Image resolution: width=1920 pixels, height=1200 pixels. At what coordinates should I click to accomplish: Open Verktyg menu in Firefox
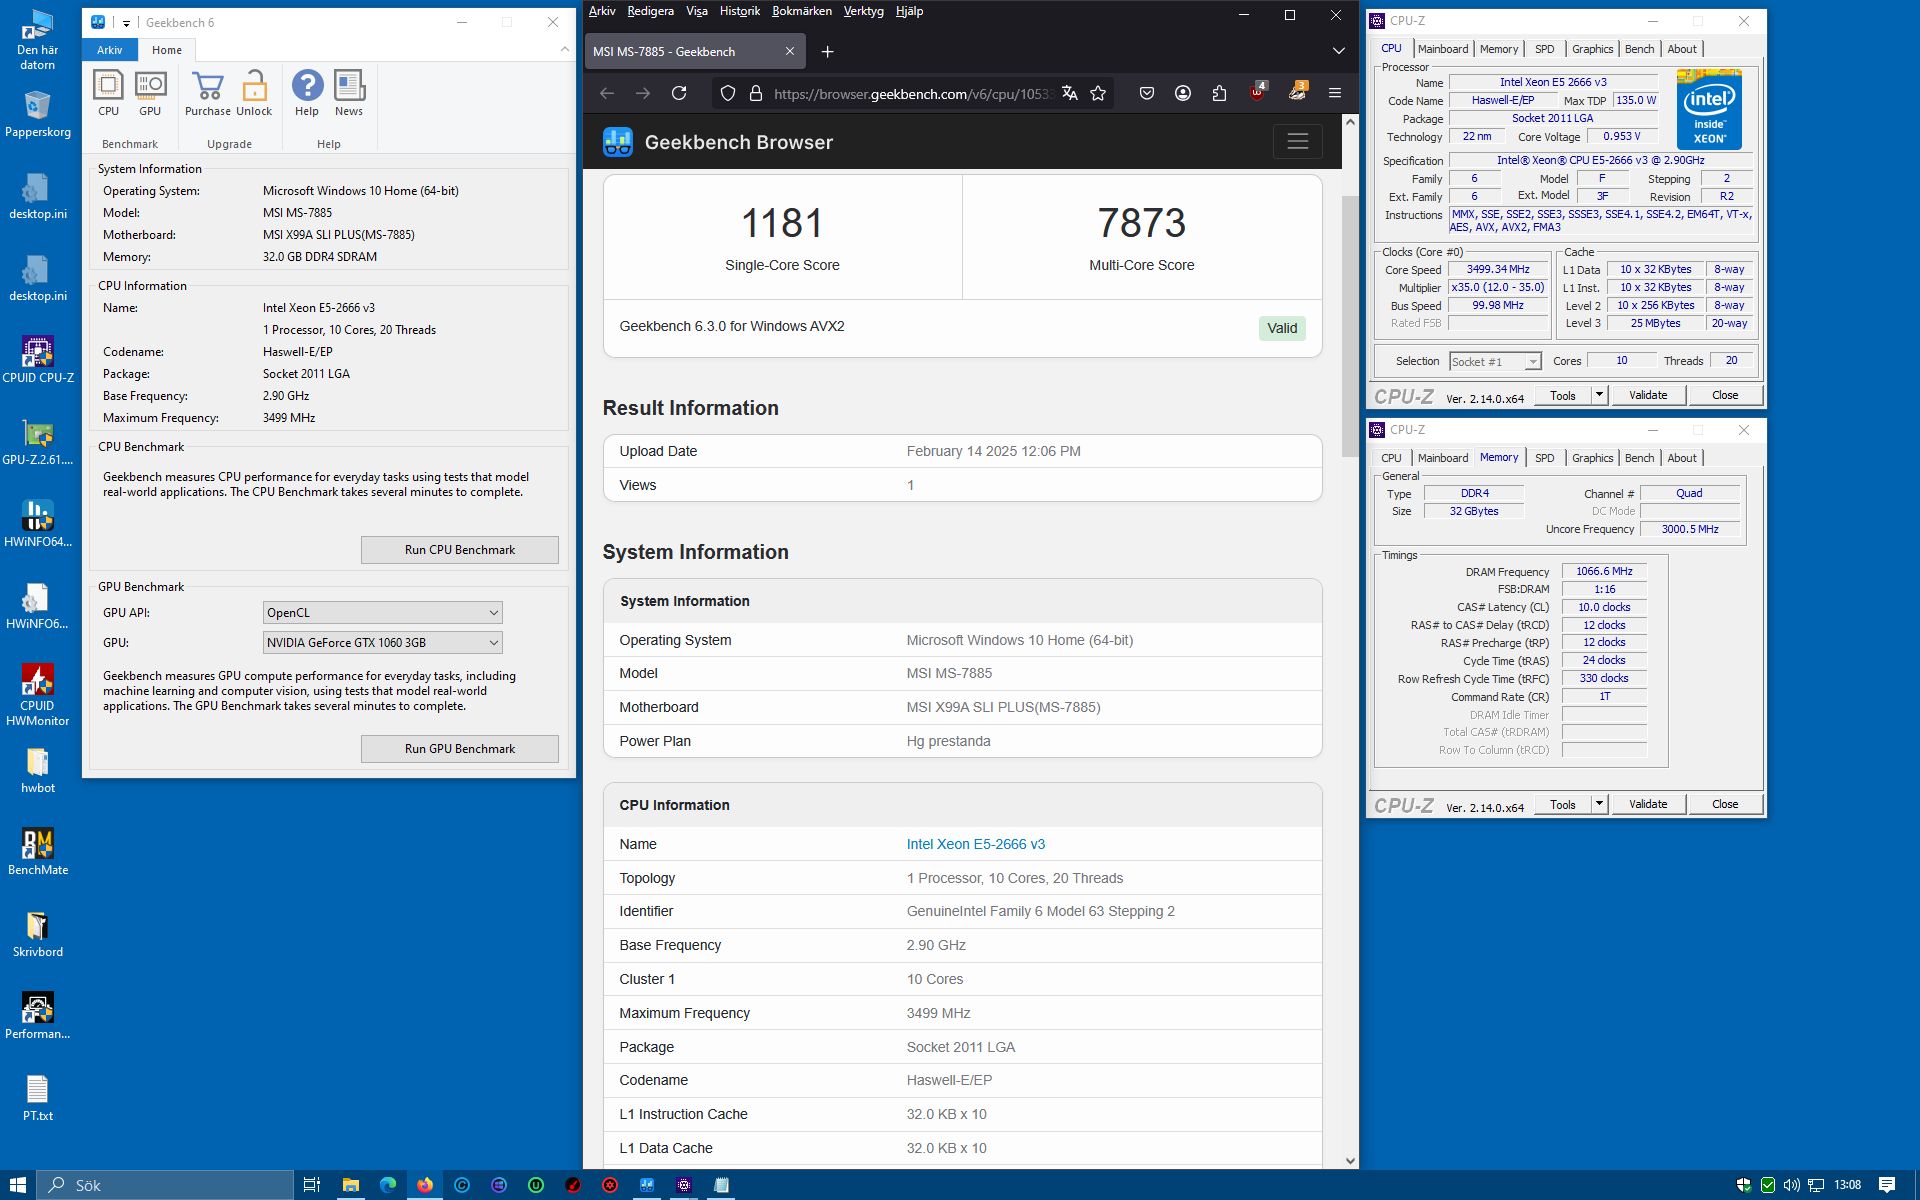tap(864, 11)
